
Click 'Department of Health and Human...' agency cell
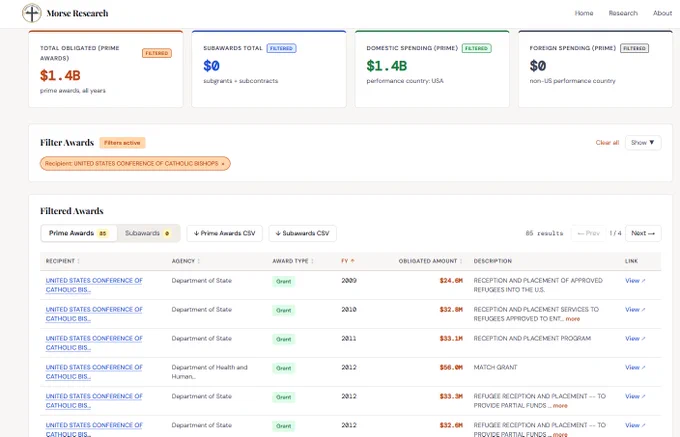(209, 372)
